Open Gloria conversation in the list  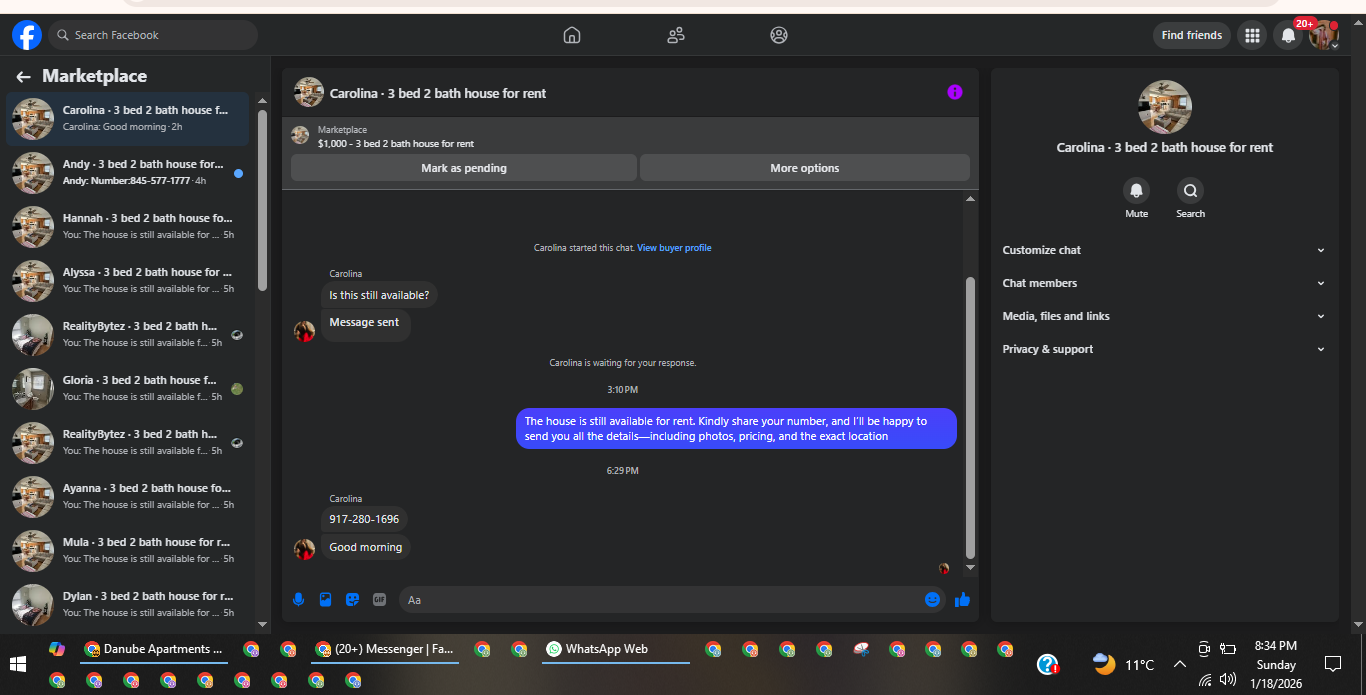point(128,389)
